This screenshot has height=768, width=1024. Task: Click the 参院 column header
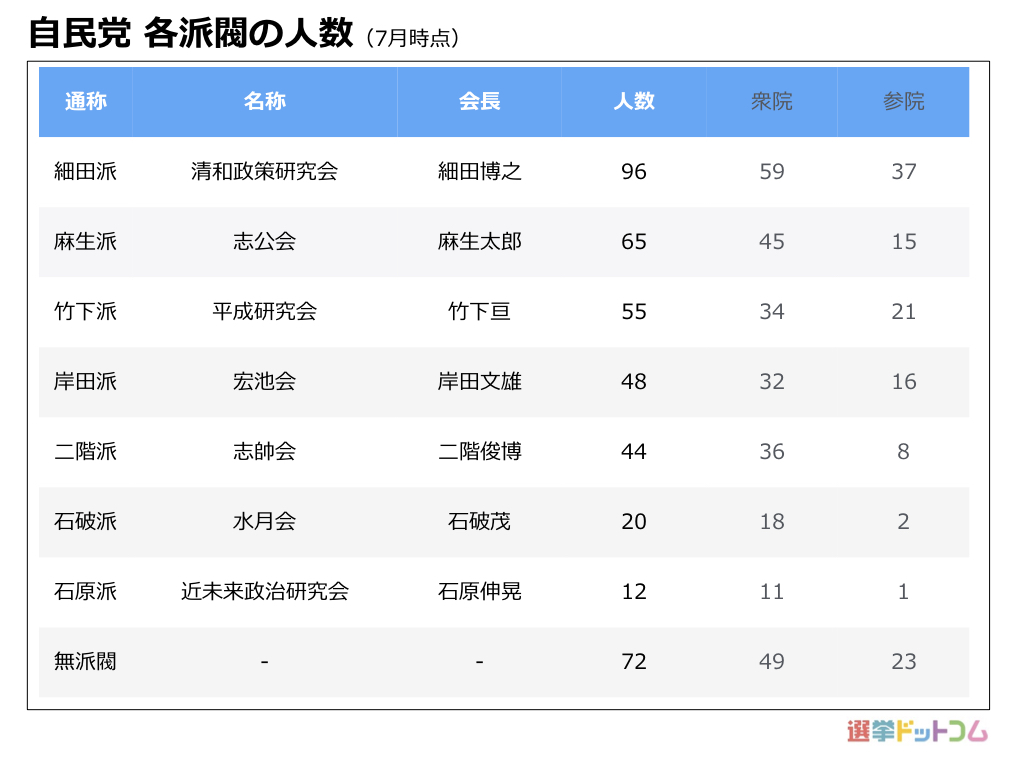pos(903,101)
